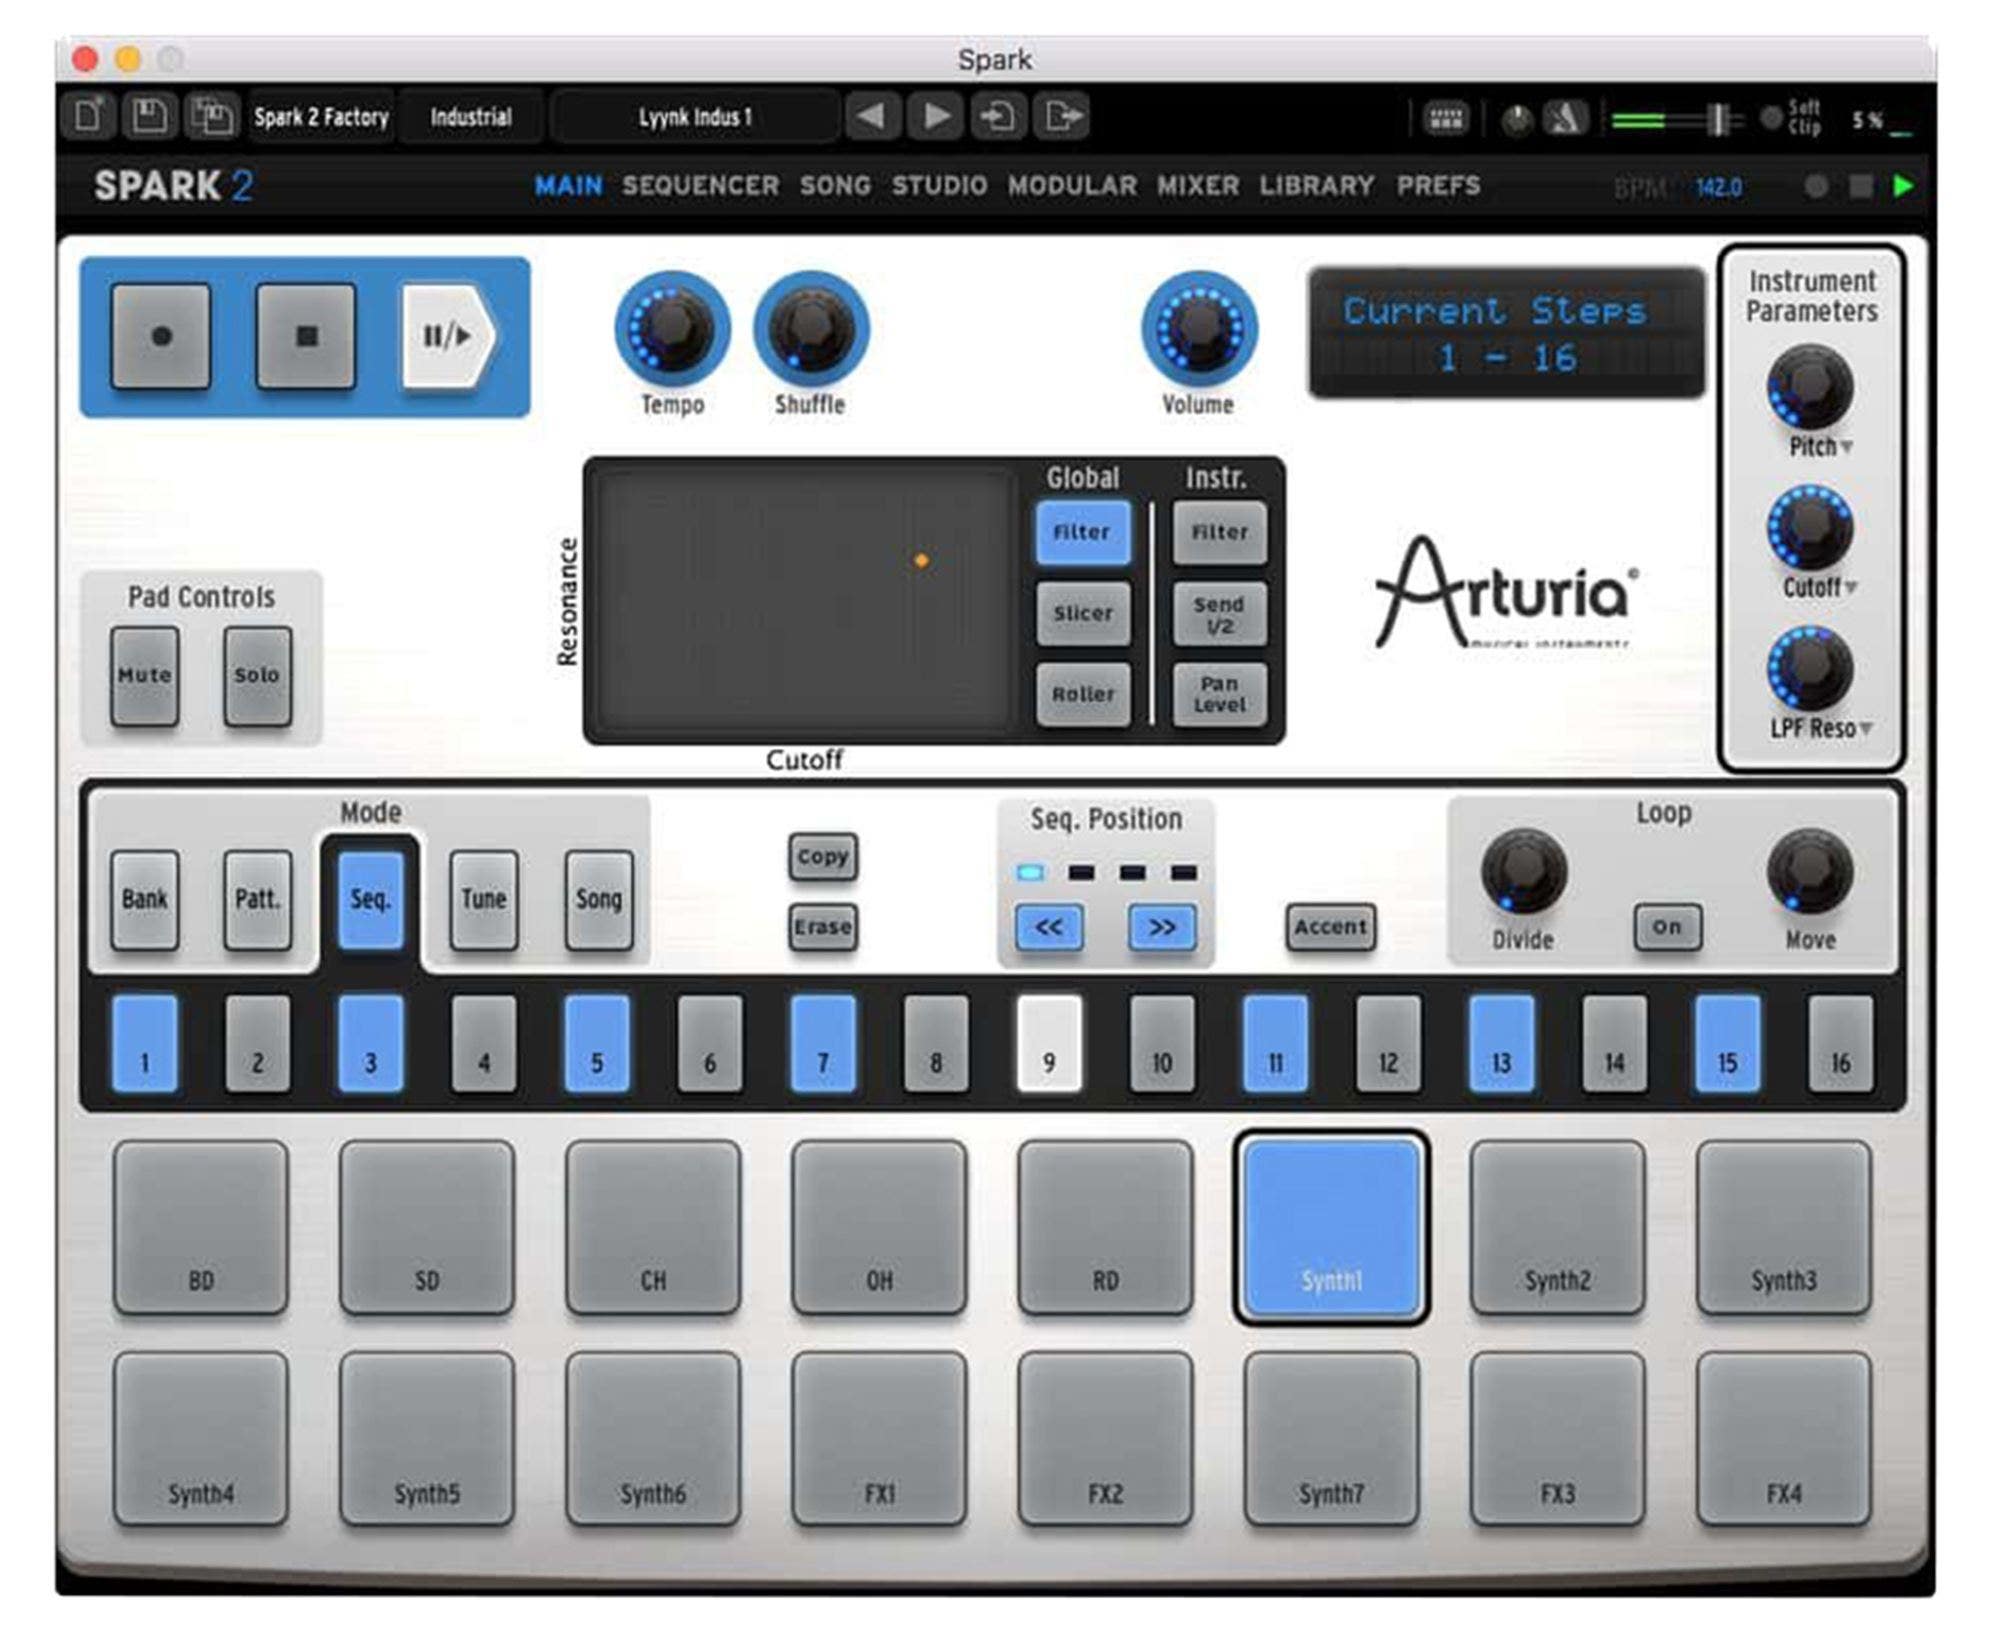Enable the Instr. Filter button

coord(1219,532)
